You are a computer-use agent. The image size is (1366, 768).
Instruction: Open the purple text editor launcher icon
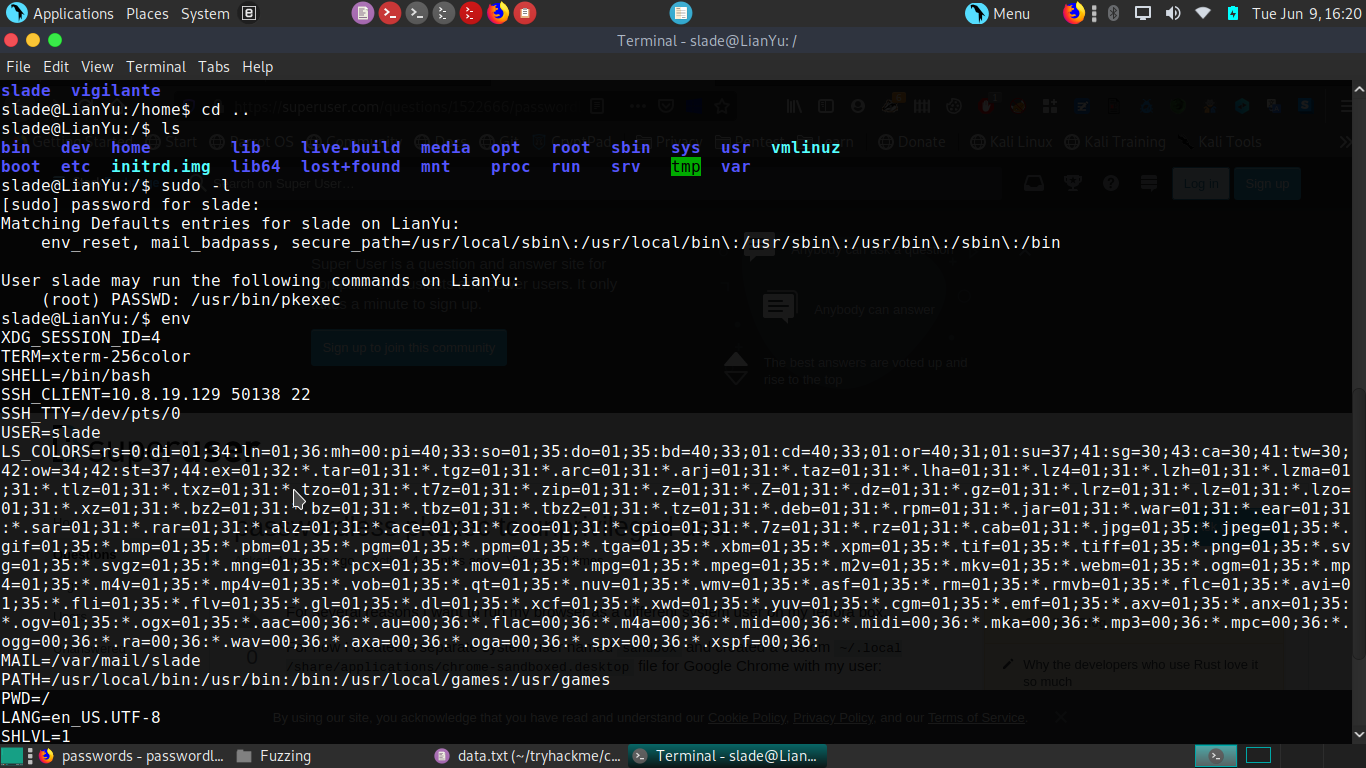click(x=363, y=13)
